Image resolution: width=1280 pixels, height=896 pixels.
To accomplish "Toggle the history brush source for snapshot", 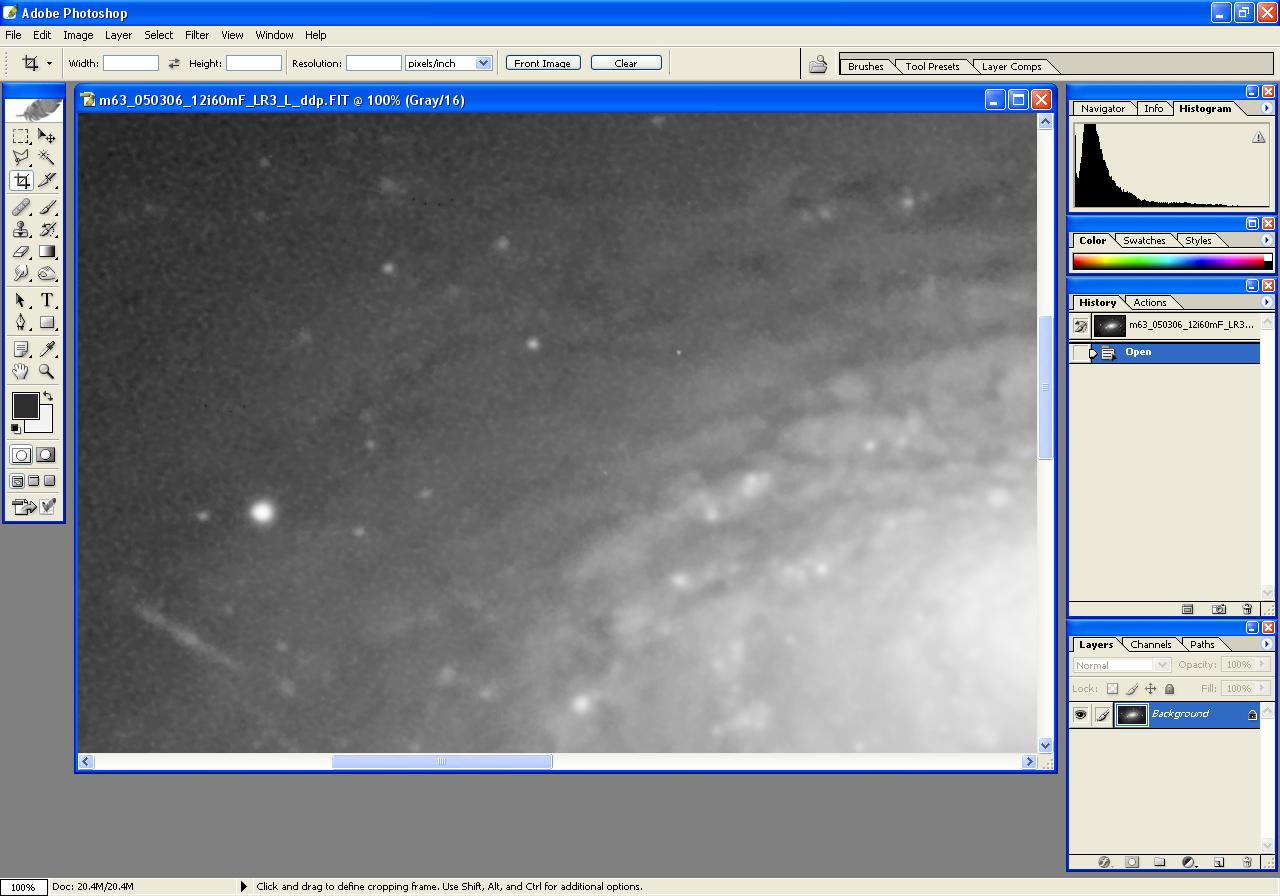I will tap(1080, 326).
